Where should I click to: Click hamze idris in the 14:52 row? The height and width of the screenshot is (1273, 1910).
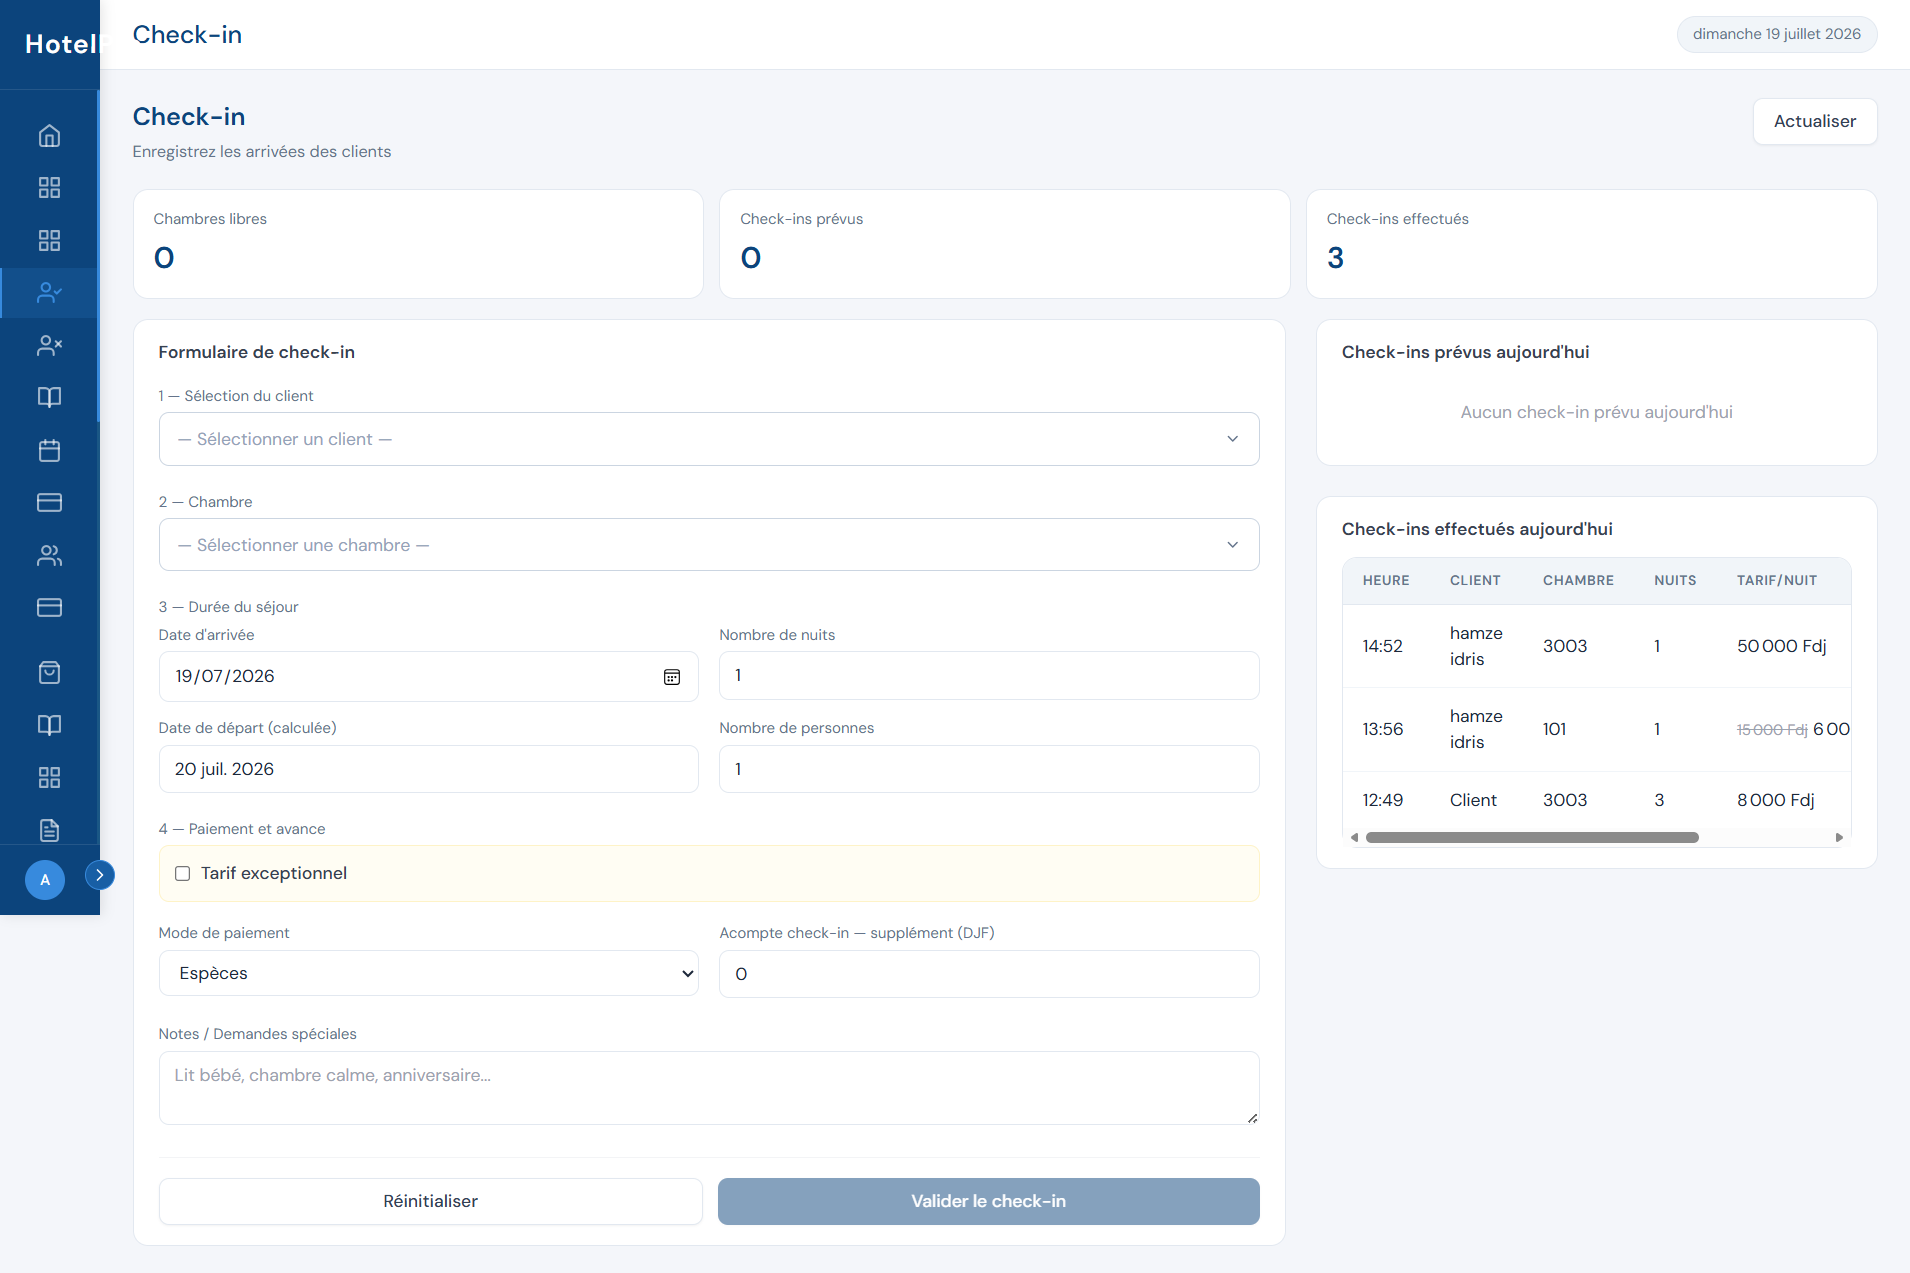click(x=1476, y=647)
